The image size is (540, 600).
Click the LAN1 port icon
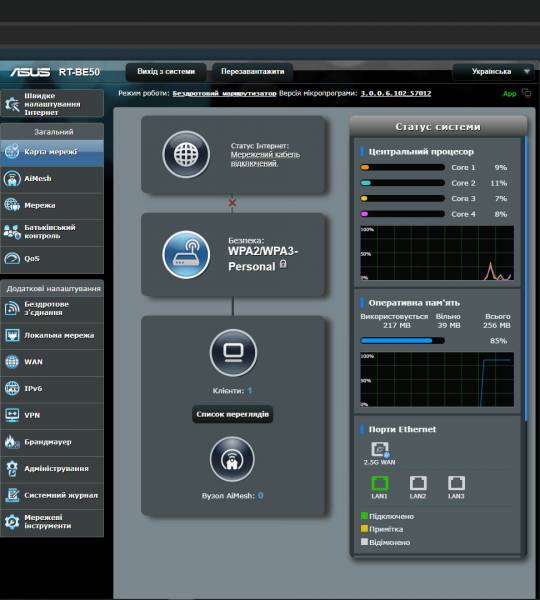click(x=380, y=483)
